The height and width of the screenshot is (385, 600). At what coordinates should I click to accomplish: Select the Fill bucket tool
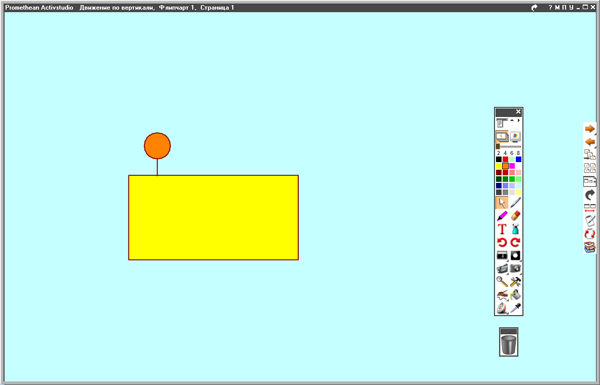515,295
